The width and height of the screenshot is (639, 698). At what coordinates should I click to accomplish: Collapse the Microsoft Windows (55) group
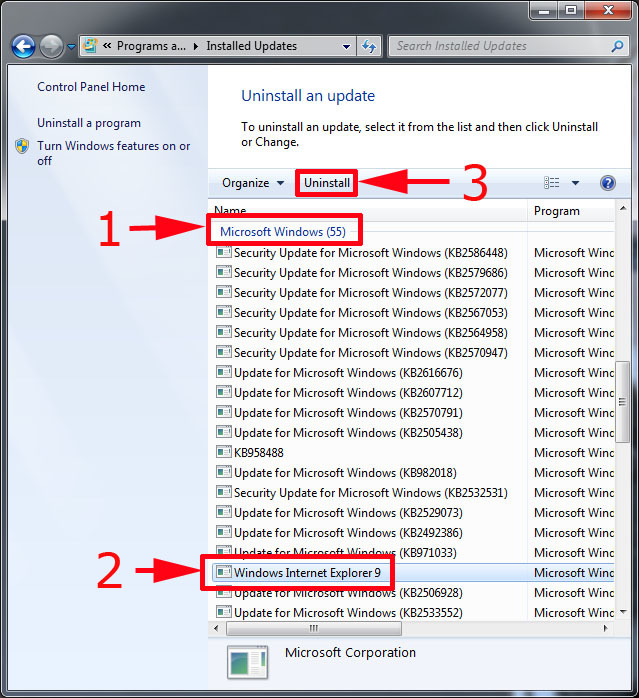(x=283, y=232)
